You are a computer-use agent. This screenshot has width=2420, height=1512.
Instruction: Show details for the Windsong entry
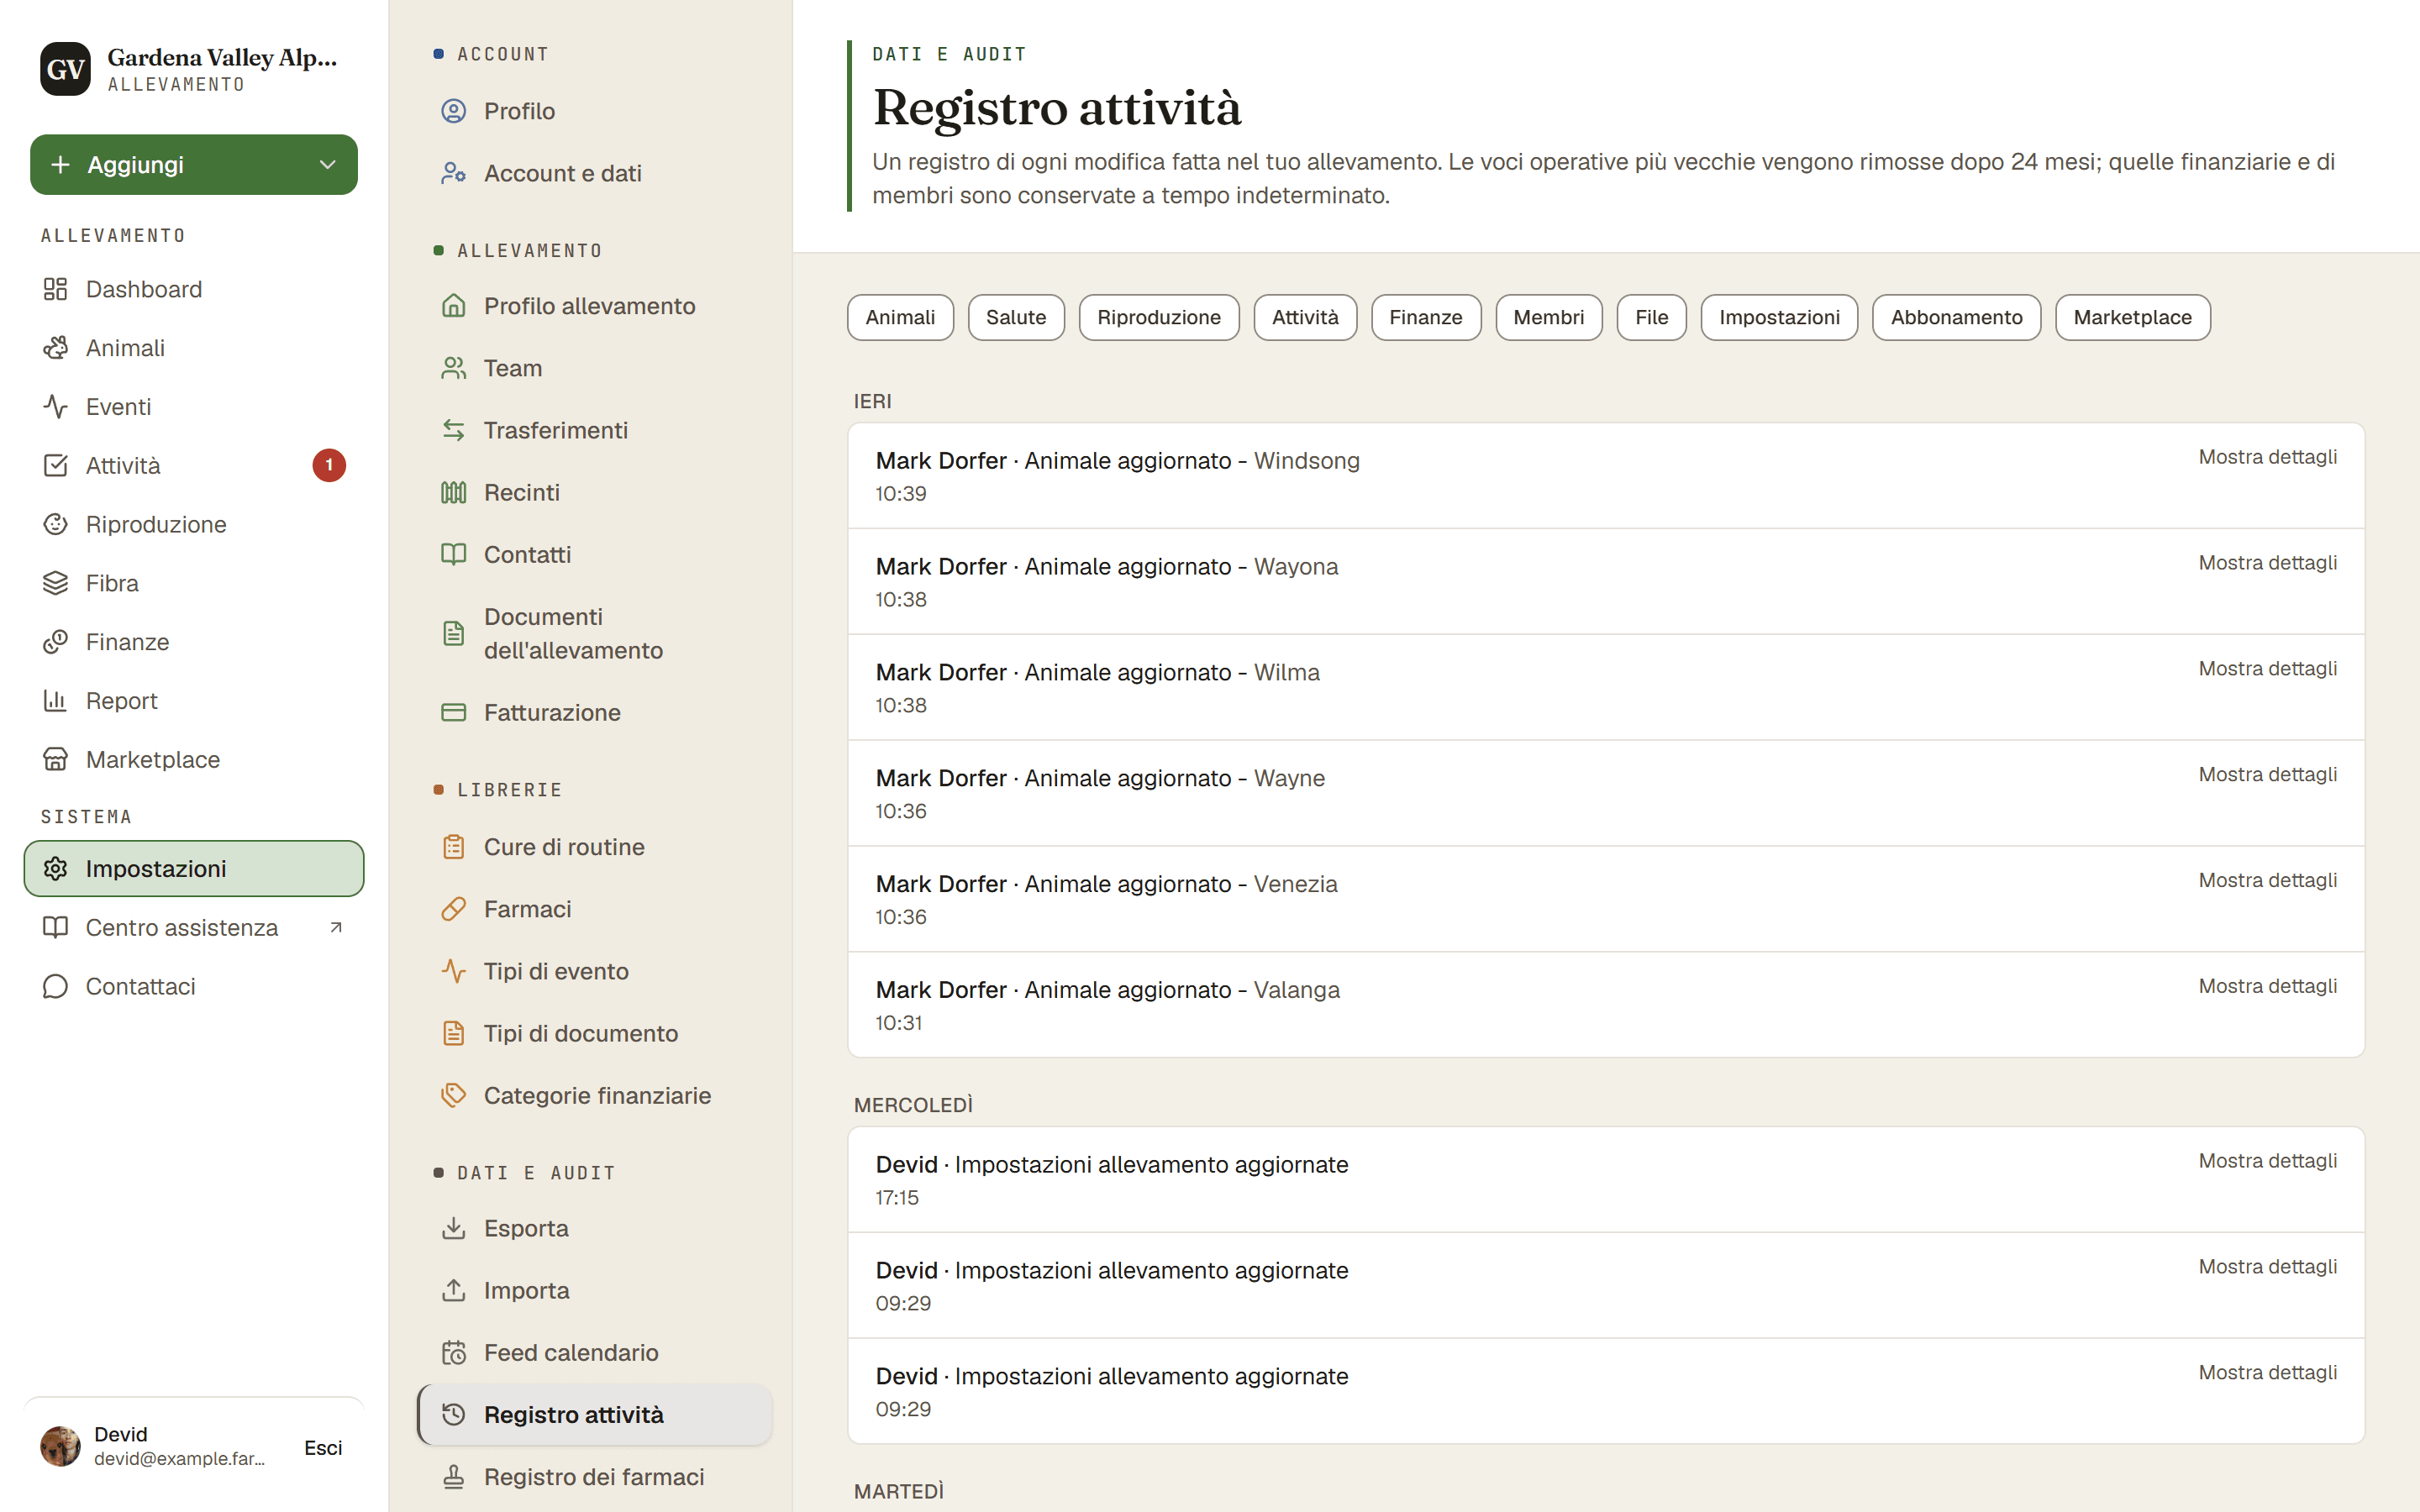[x=2267, y=457]
